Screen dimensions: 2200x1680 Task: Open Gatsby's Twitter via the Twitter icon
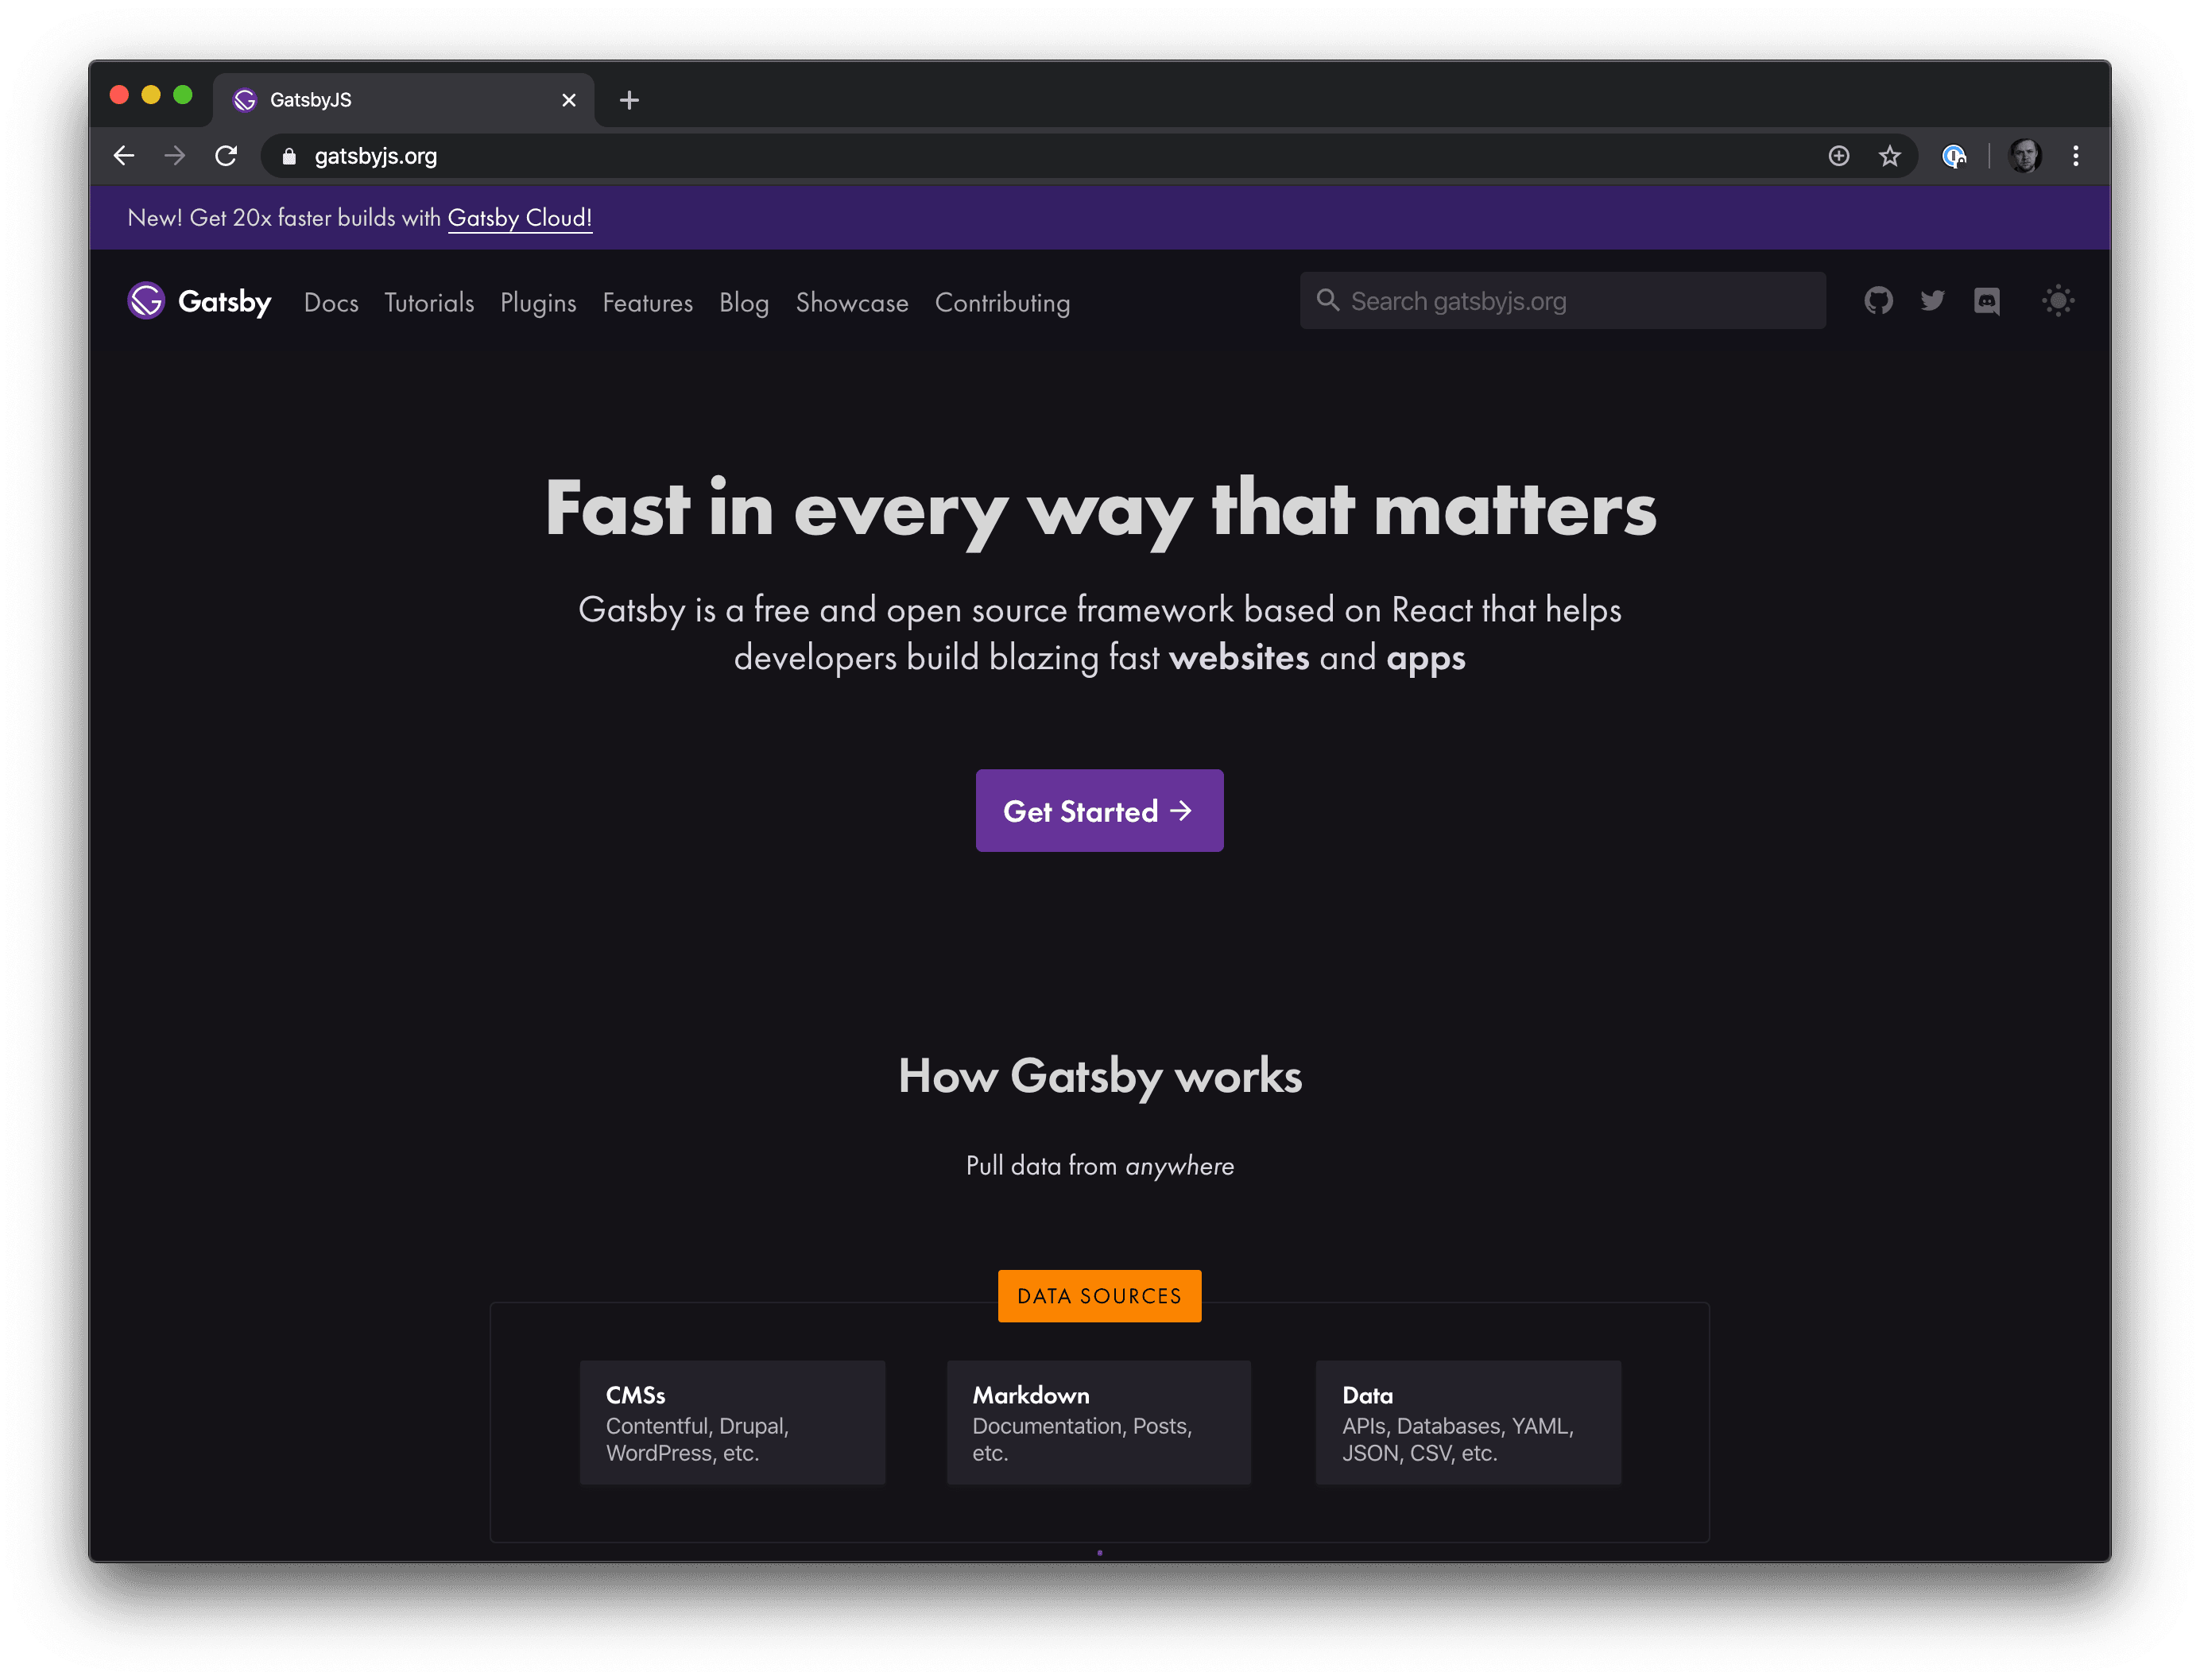pyautogui.click(x=1932, y=301)
